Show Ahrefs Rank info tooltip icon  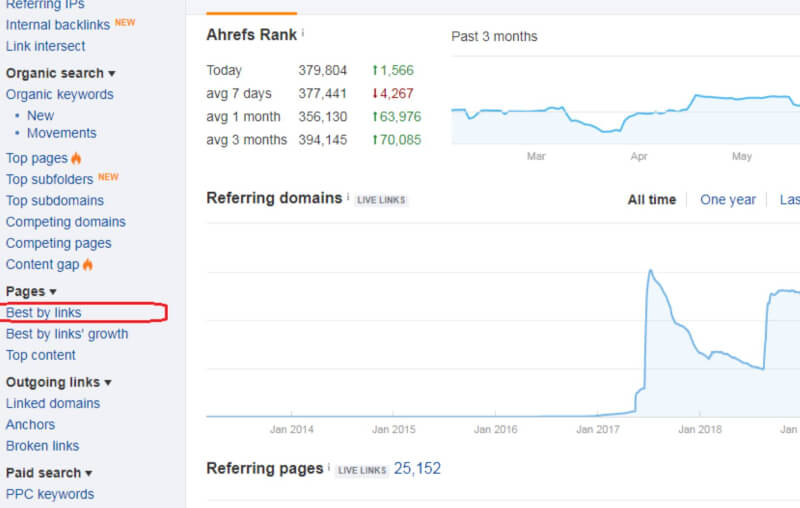click(x=303, y=33)
